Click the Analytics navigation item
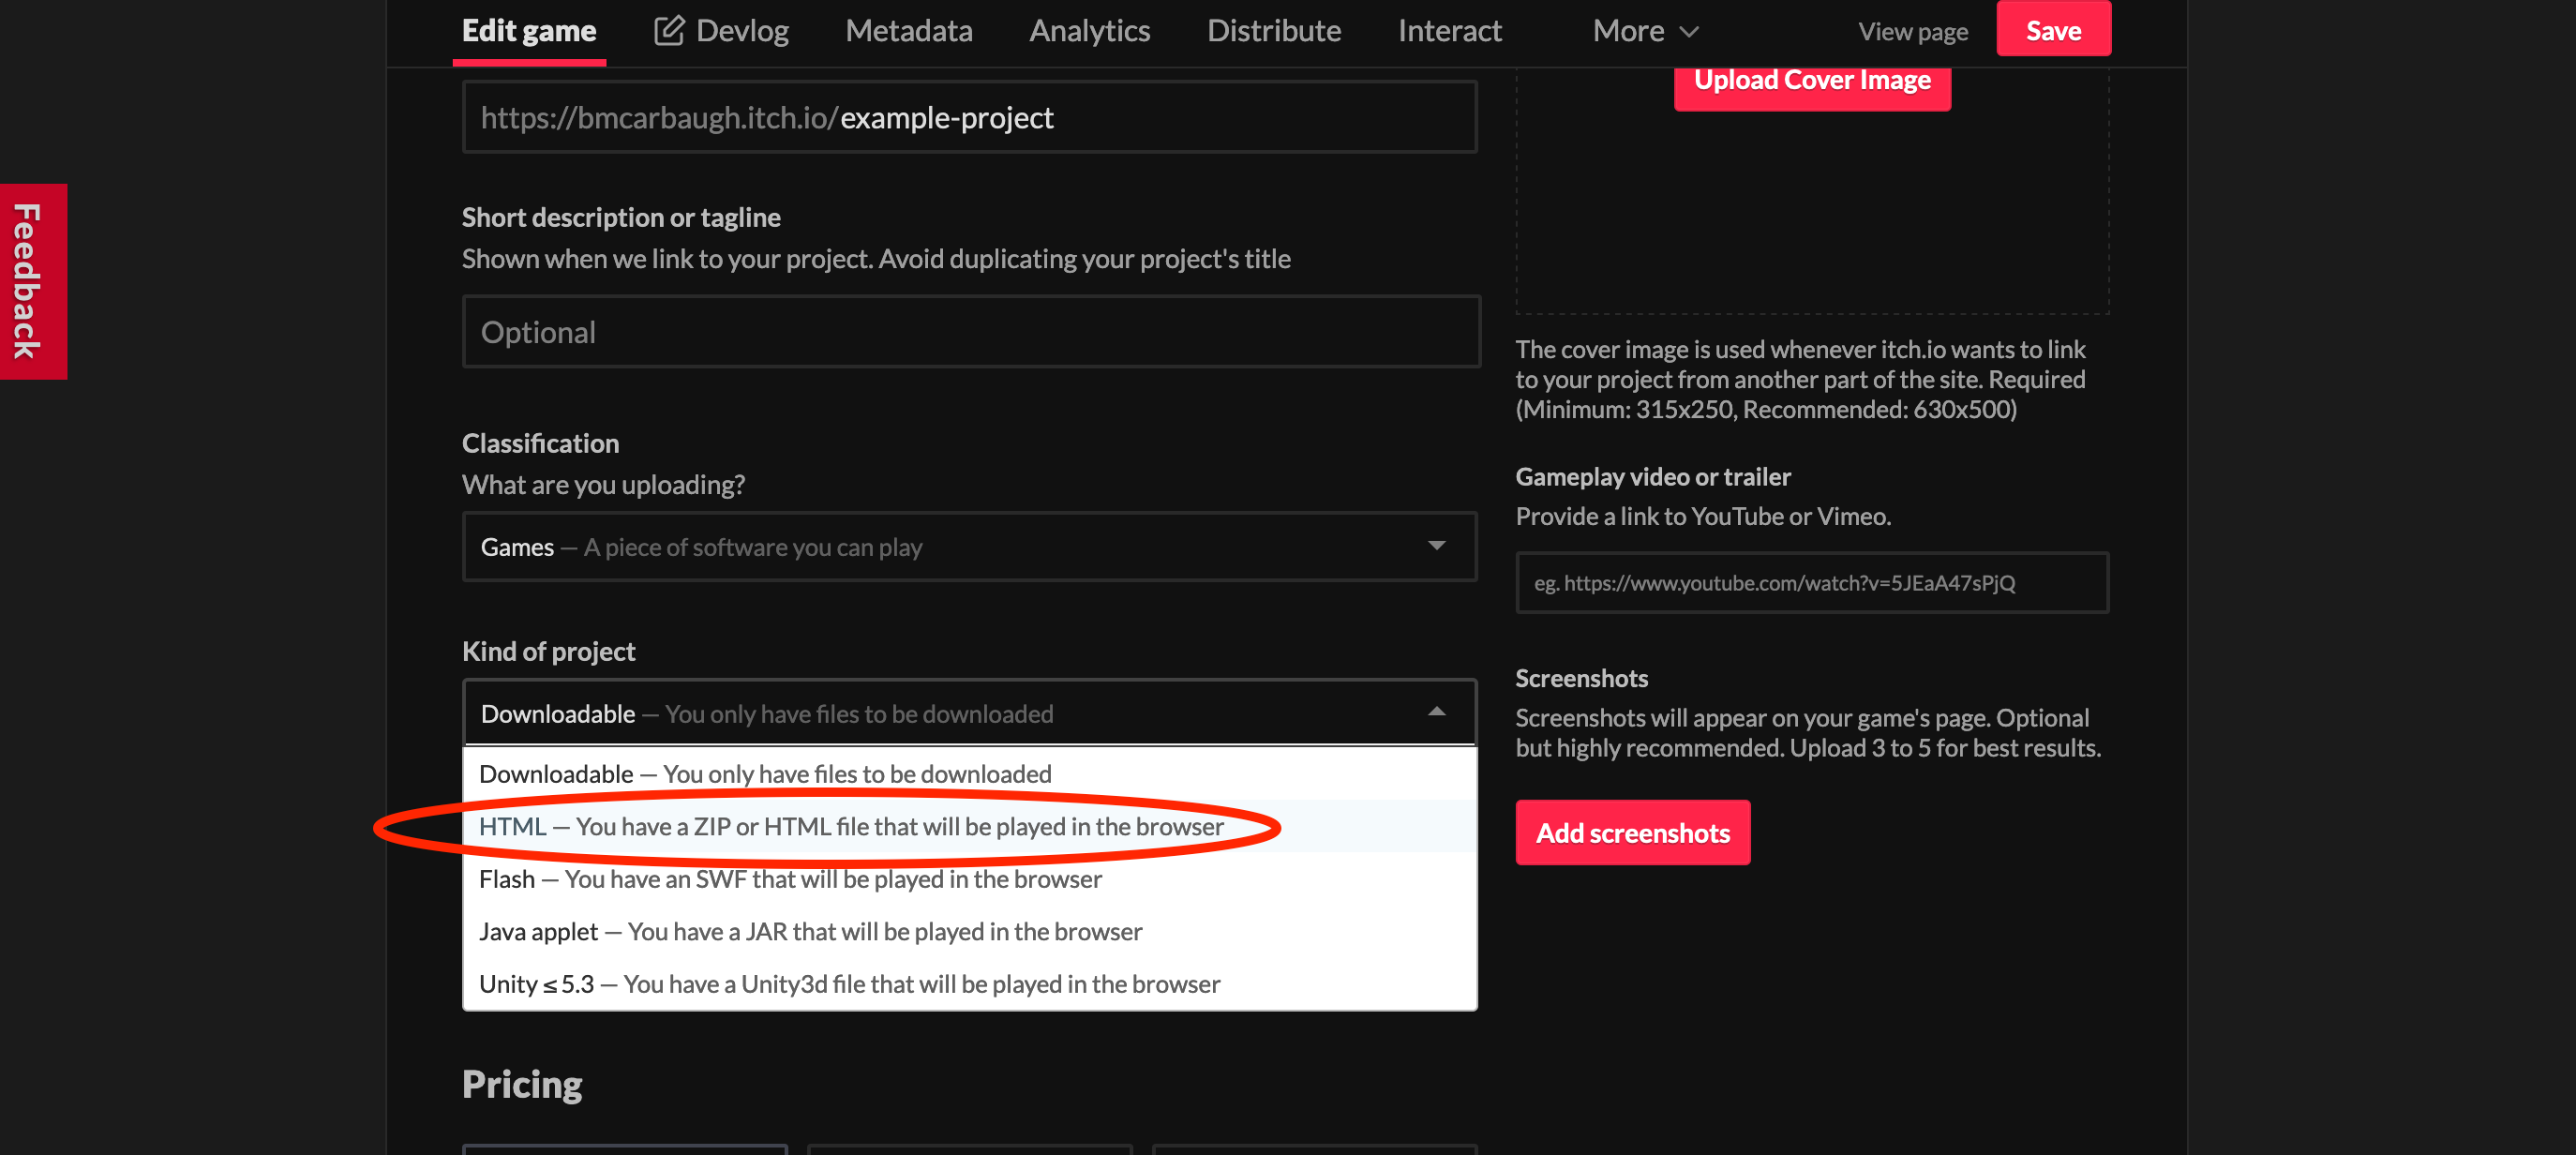This screenshot has width=2576, height=1155. click(x=1086, y=30)
